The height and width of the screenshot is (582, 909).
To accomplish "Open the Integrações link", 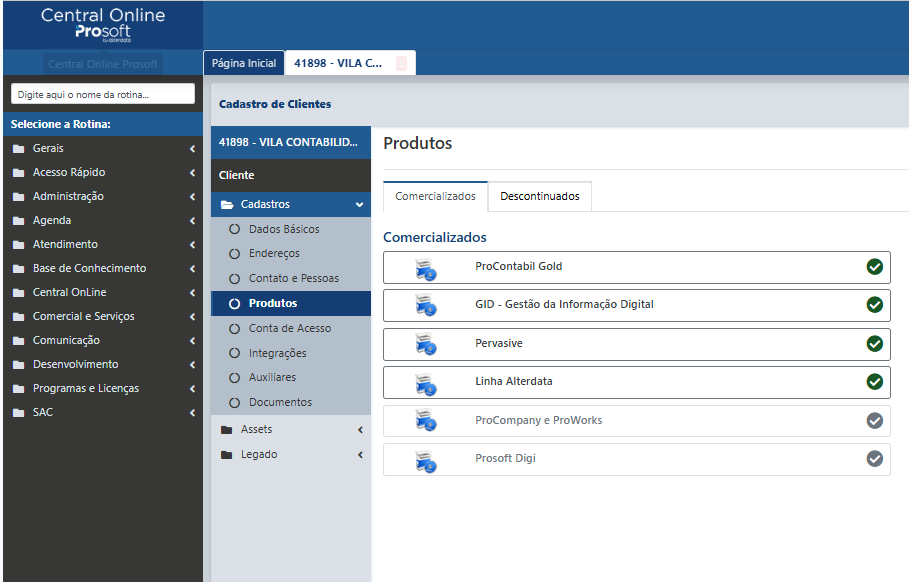I will (277, 353).
